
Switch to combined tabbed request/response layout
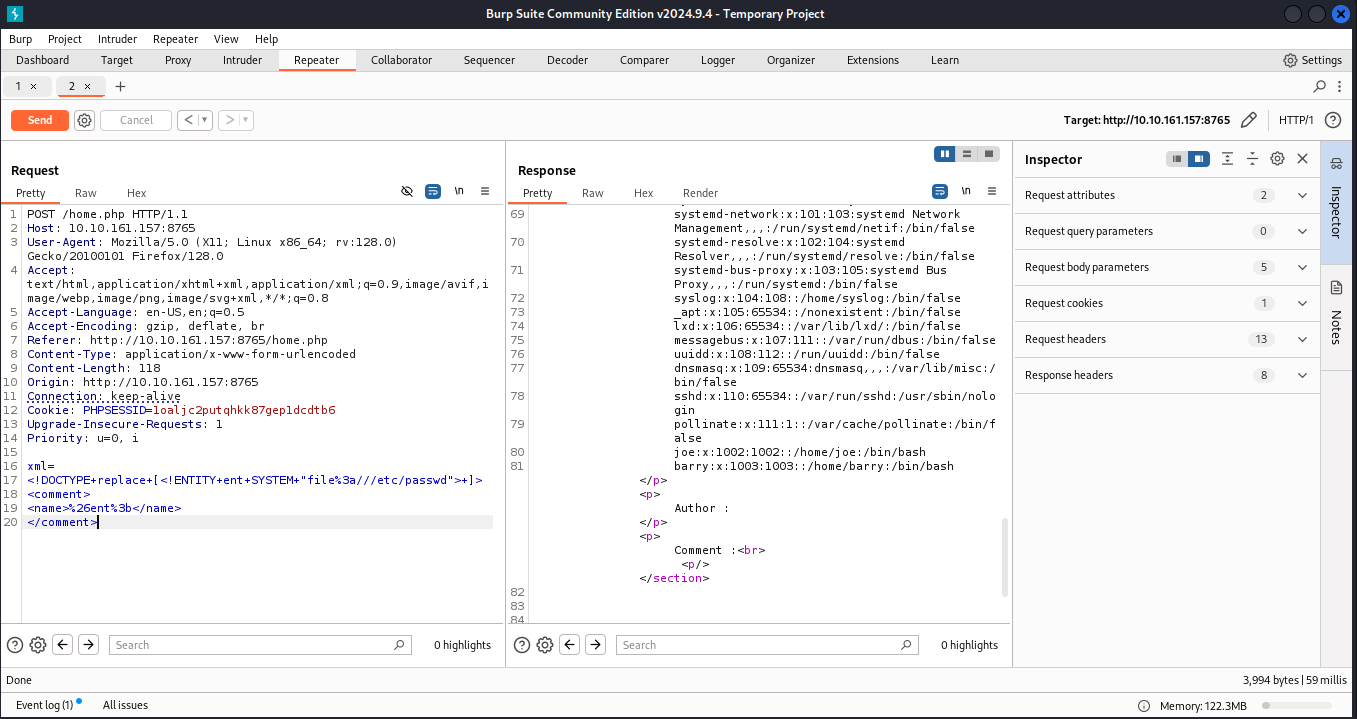pos(989,154)
